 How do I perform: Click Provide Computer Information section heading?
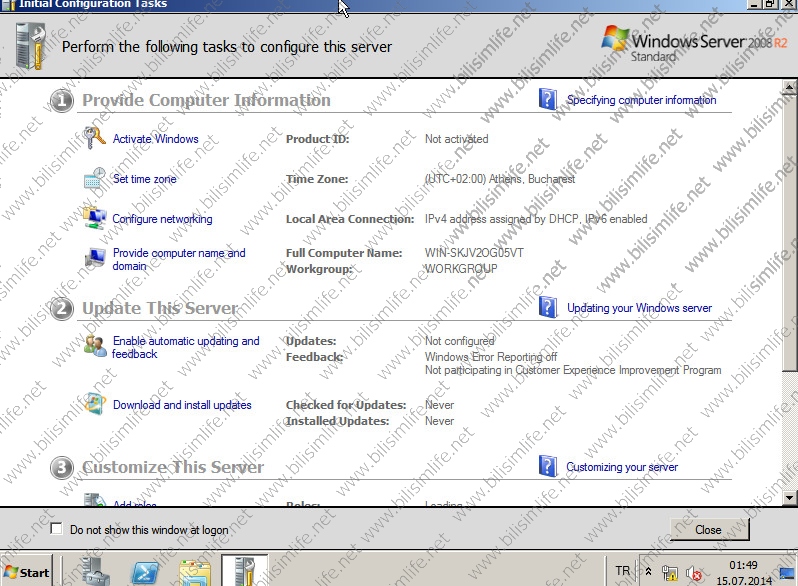206,100
